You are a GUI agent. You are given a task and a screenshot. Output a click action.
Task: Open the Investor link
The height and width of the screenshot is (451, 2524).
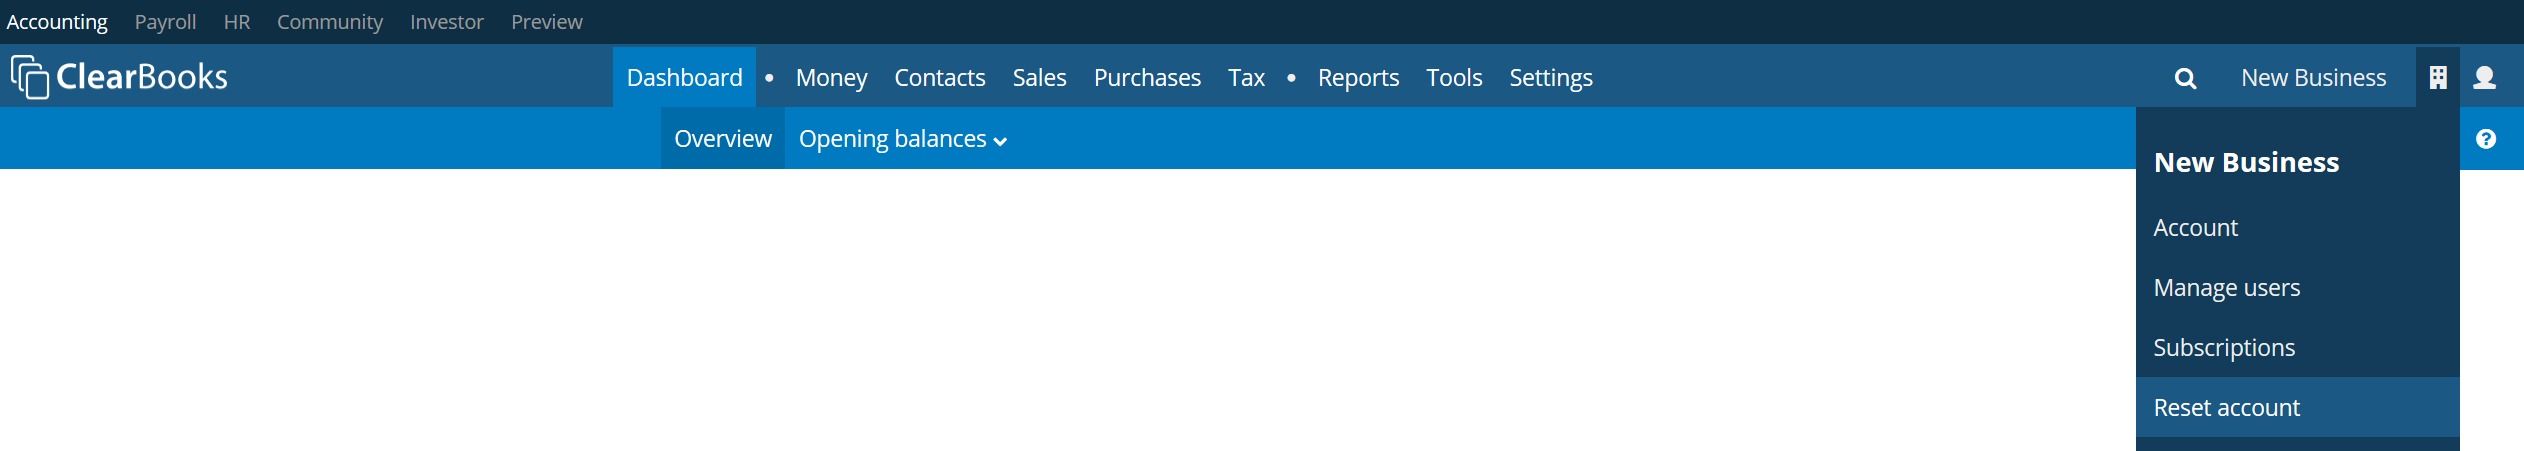pos(447,22)
